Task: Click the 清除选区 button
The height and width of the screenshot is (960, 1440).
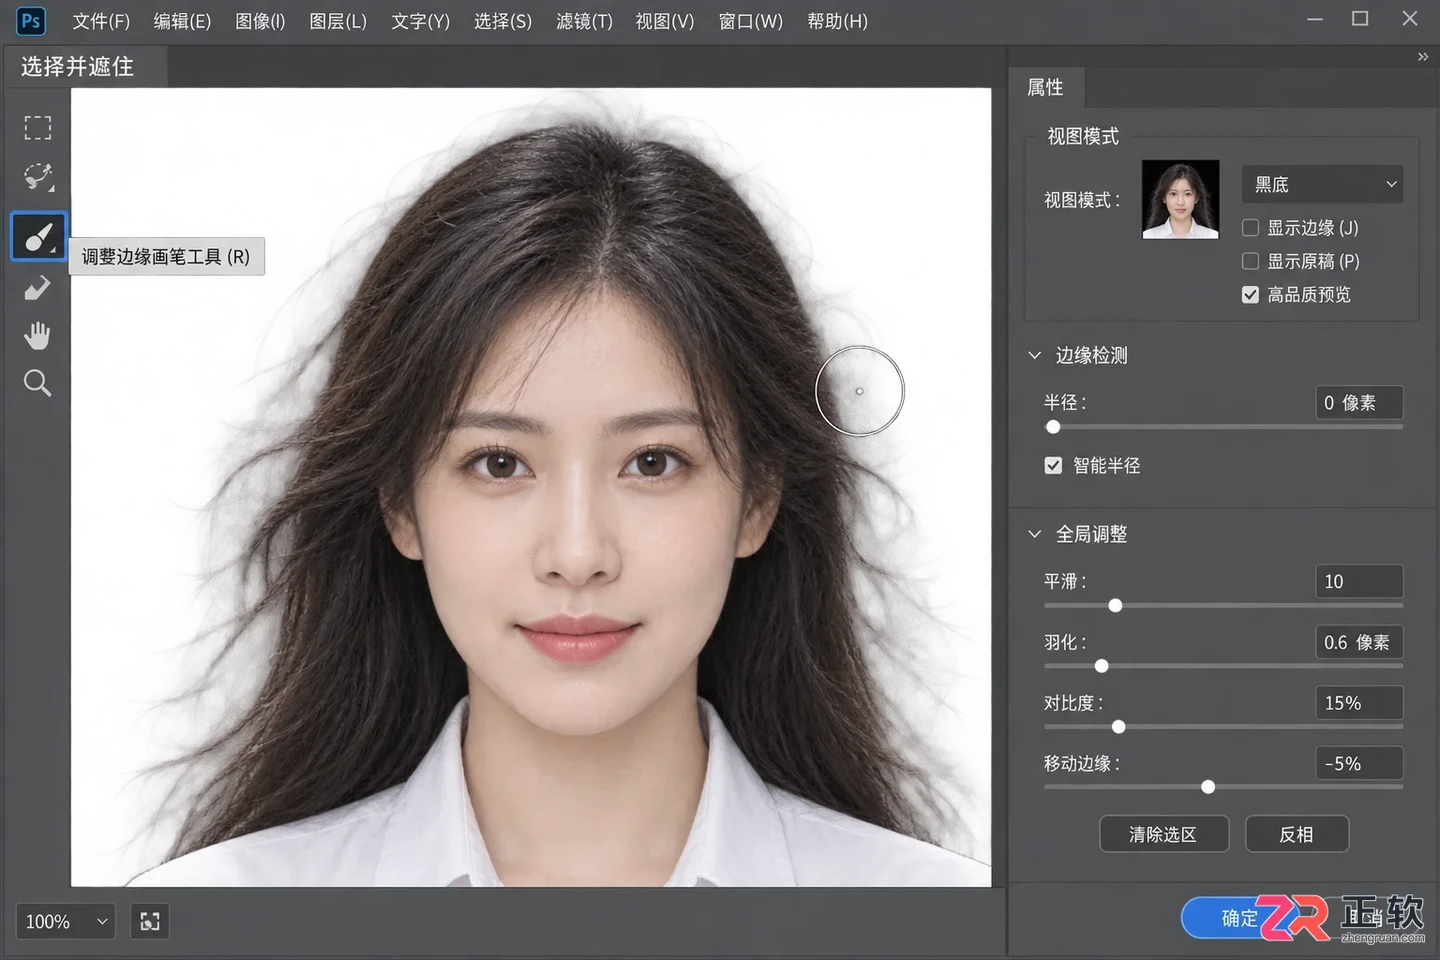Action: point(1164,834)
